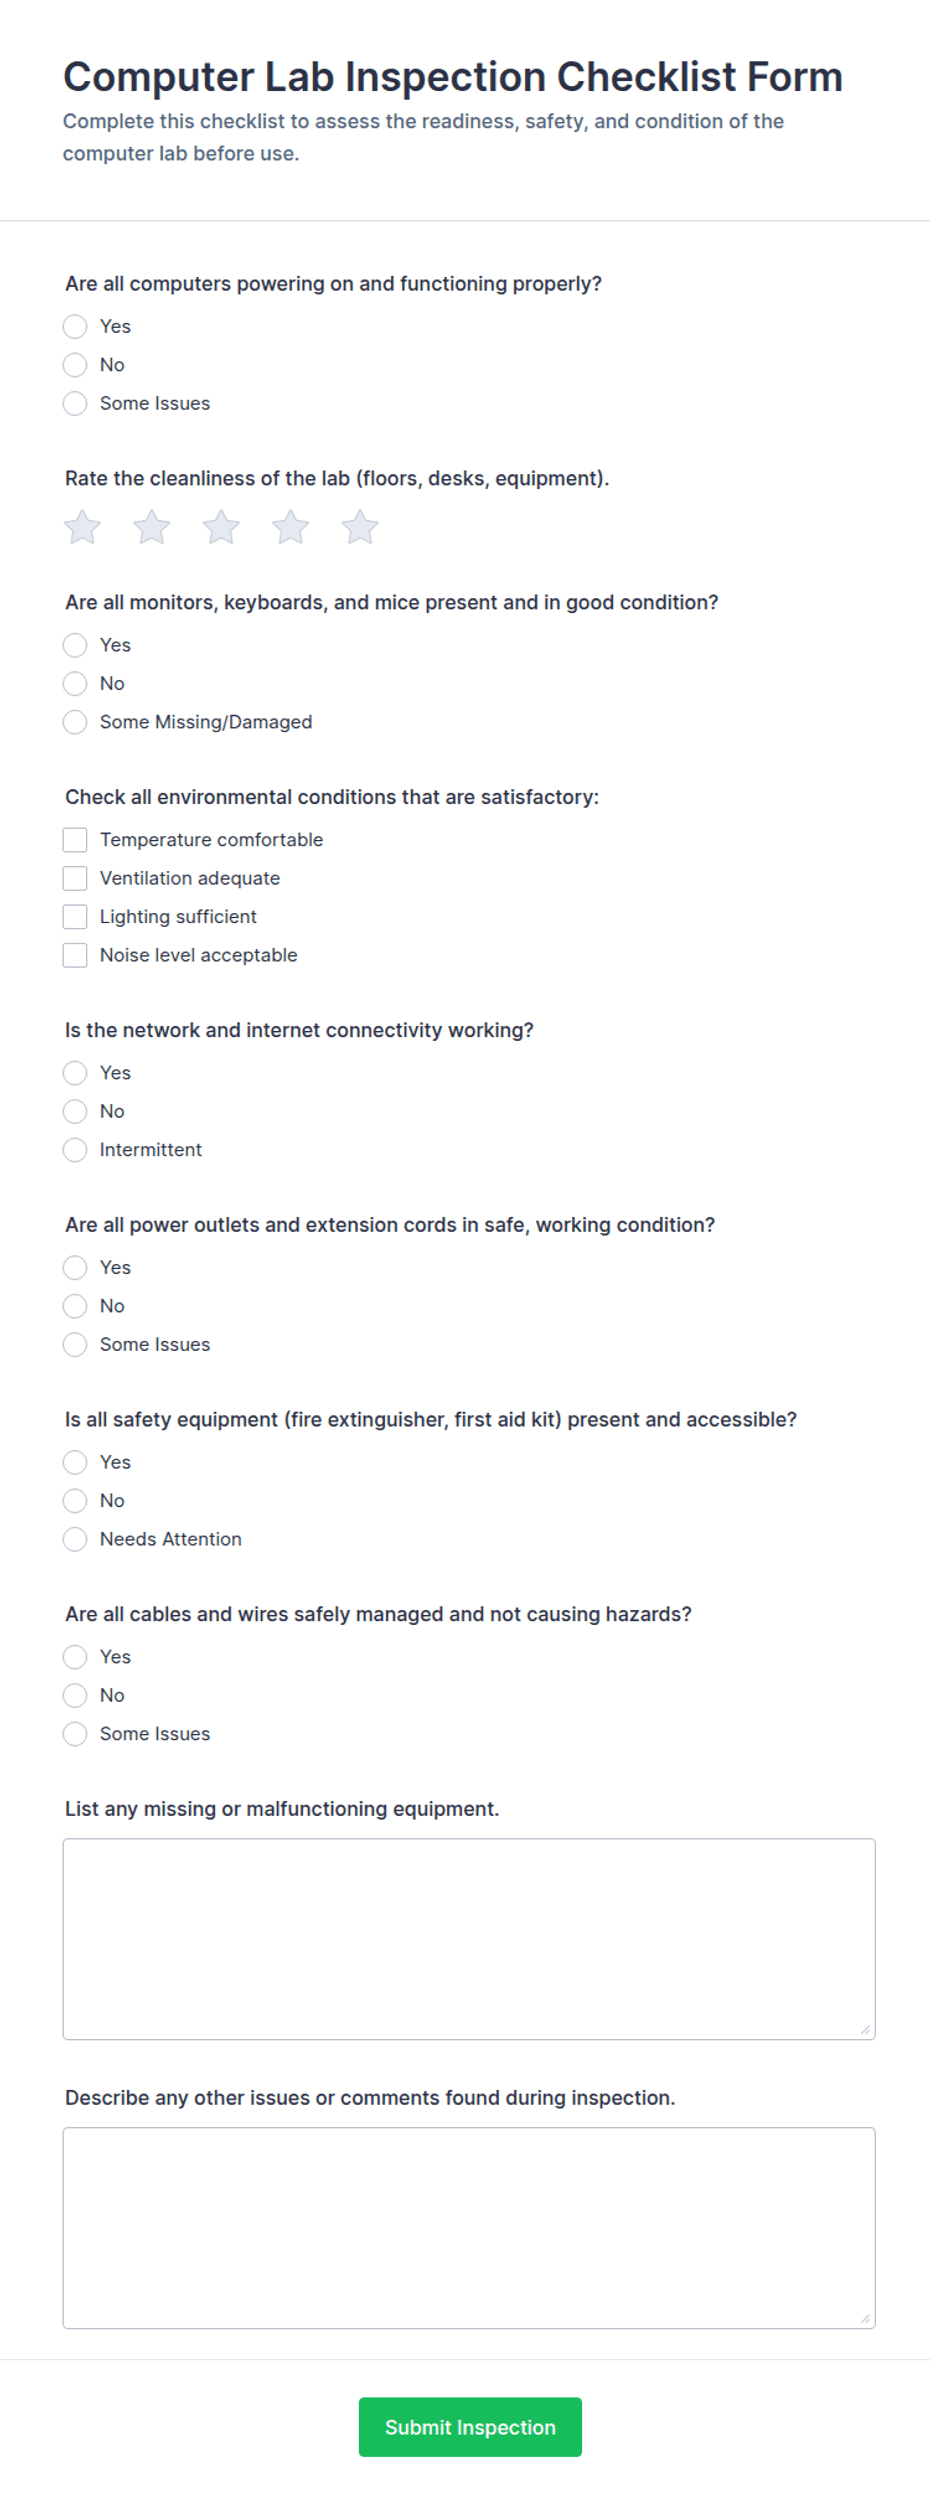Pick Needs Attention for safety equipment
This screenshot has width=930, height=2506.
tap(75, 1539)
